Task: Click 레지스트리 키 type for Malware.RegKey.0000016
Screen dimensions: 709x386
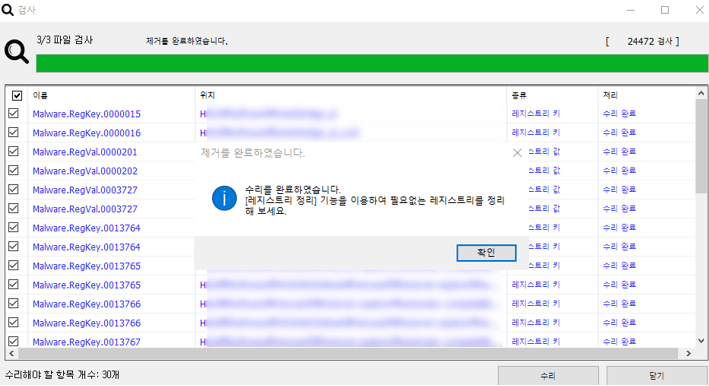Action: pyautogui.click(x=535, y=132)
